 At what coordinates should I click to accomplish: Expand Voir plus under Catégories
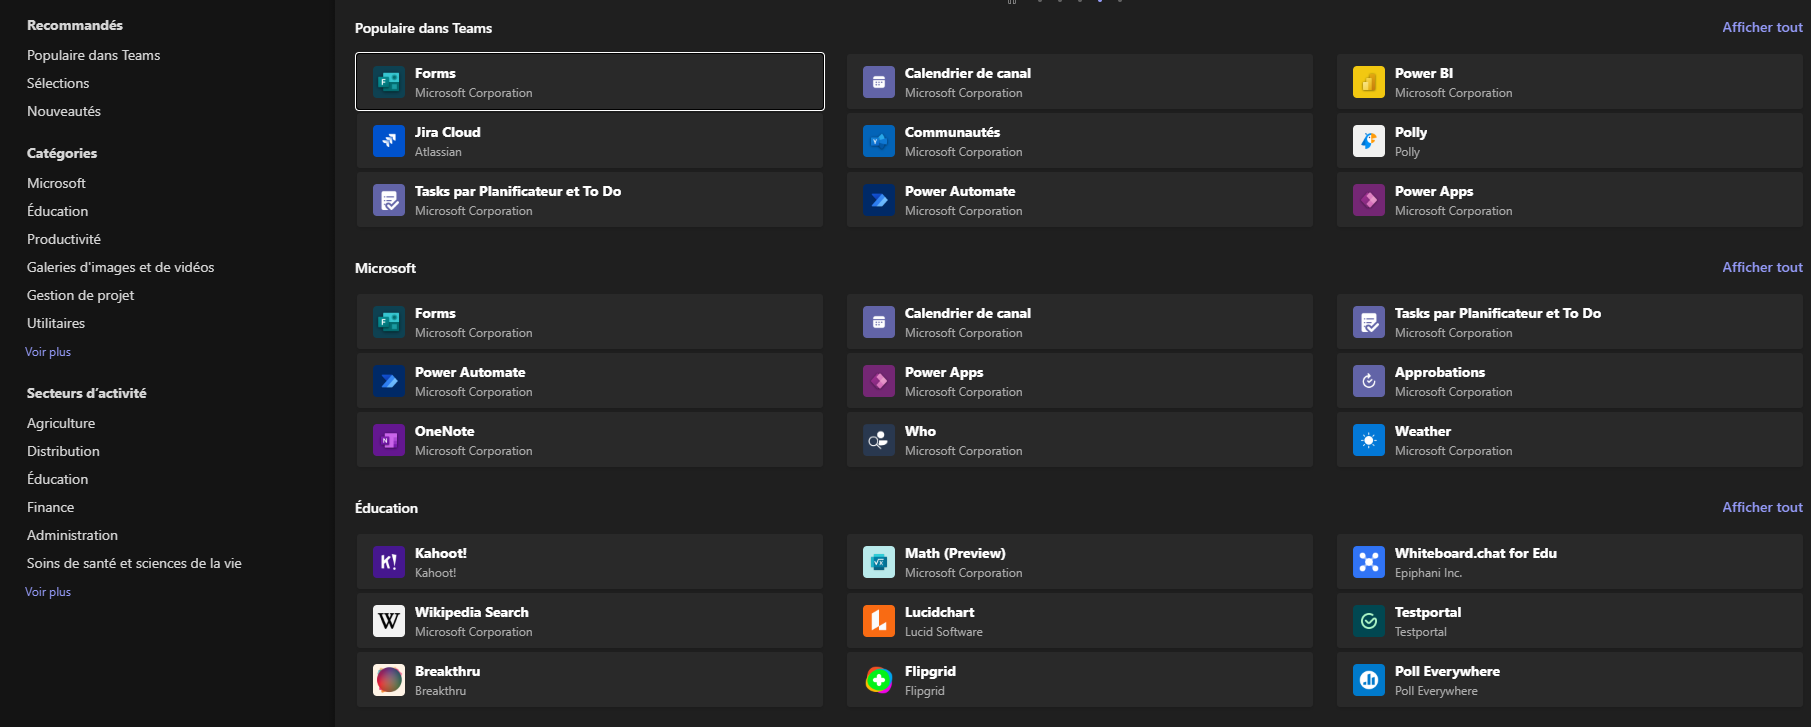(48, 352)
